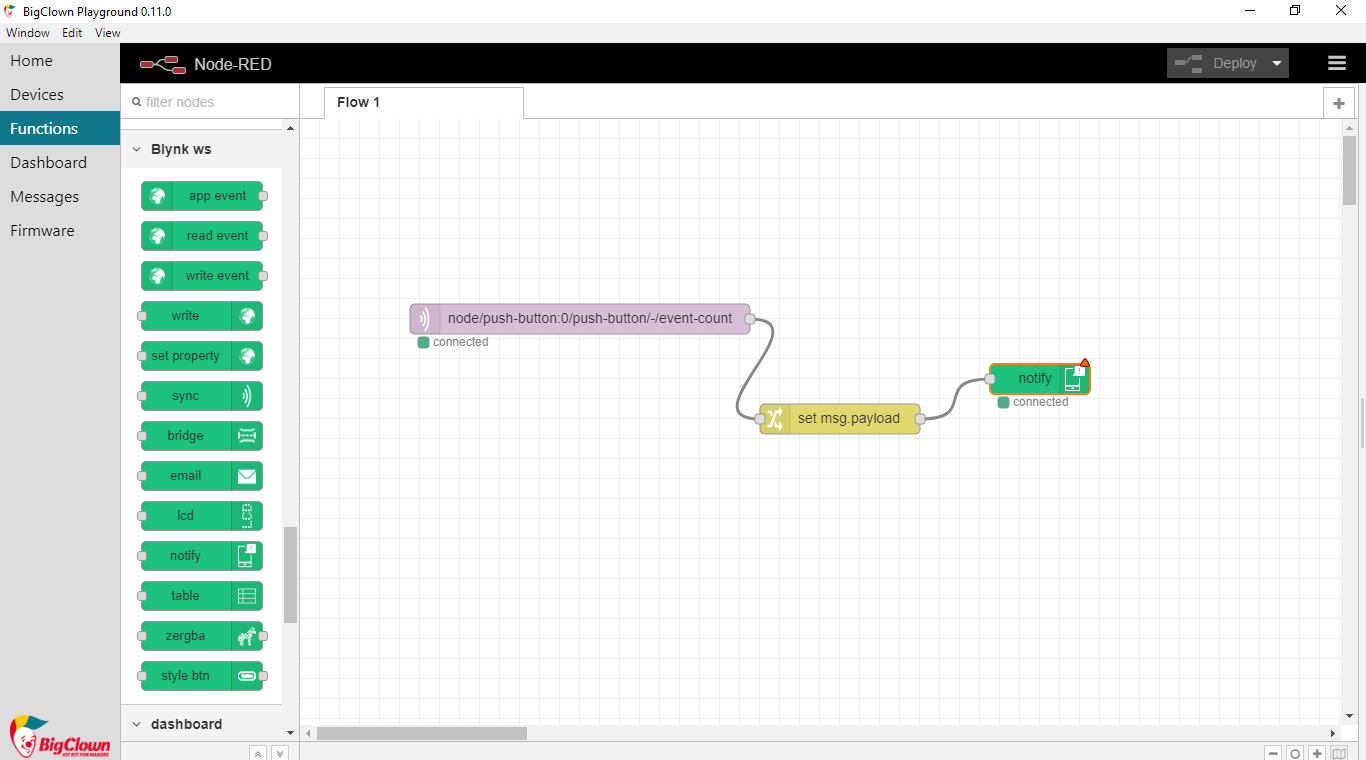
Task: Click the canvas scroll right arrow
Action: click(x=1333, y=733)
